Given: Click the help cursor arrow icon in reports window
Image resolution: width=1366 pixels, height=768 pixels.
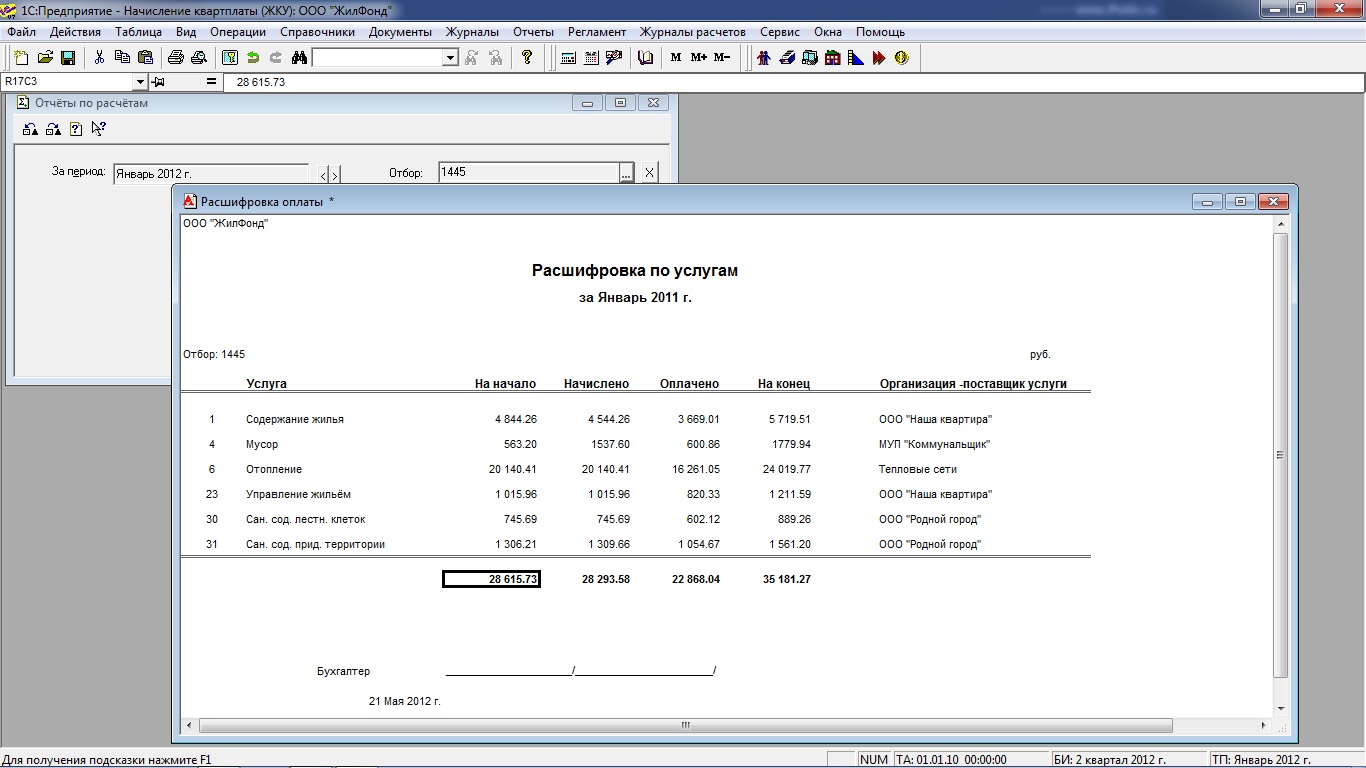Looking at the screenshot, I should tap(98, 128).
